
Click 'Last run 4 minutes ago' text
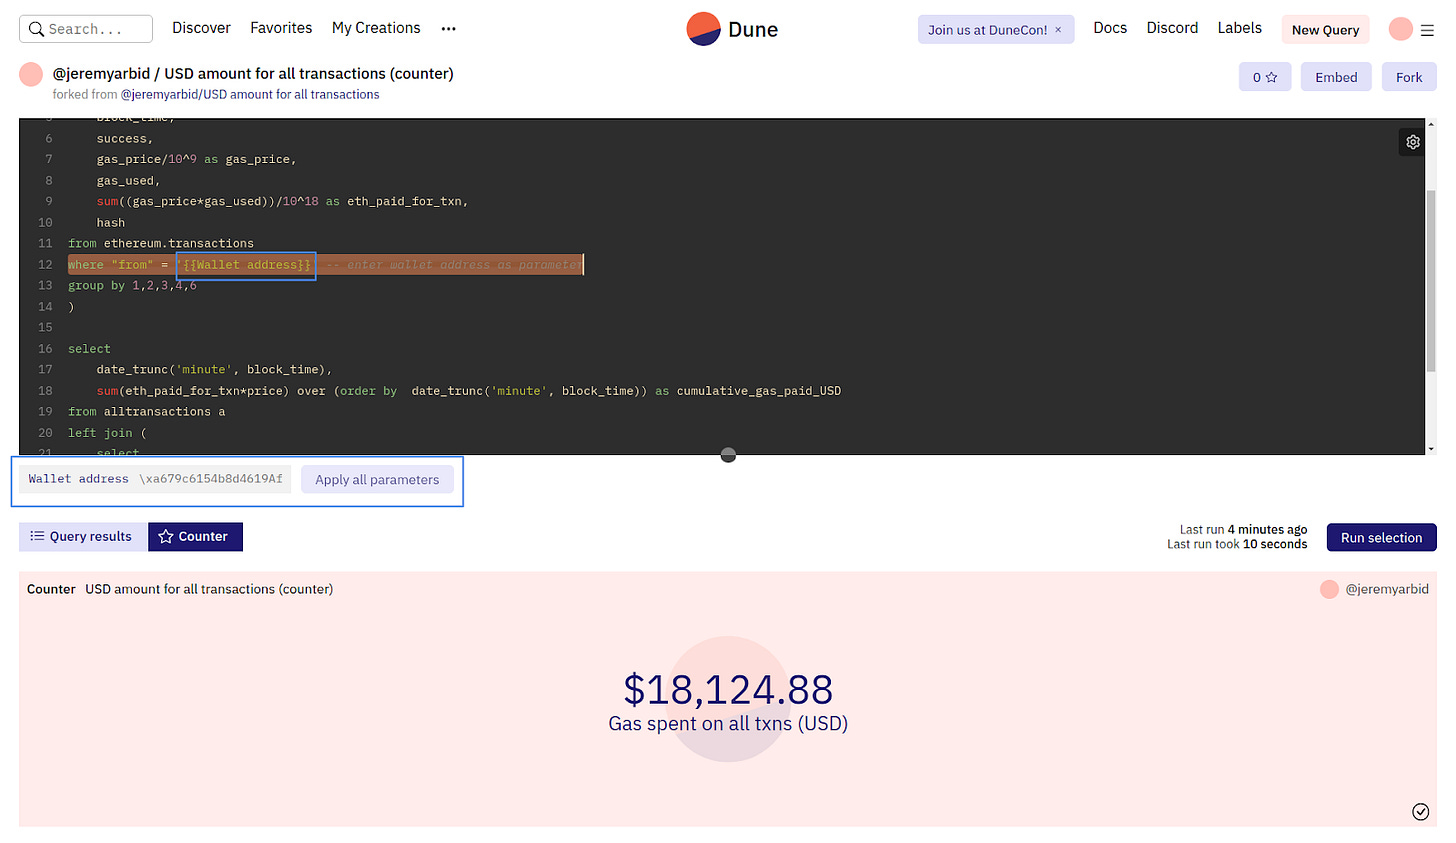(x=1243, y=530)
